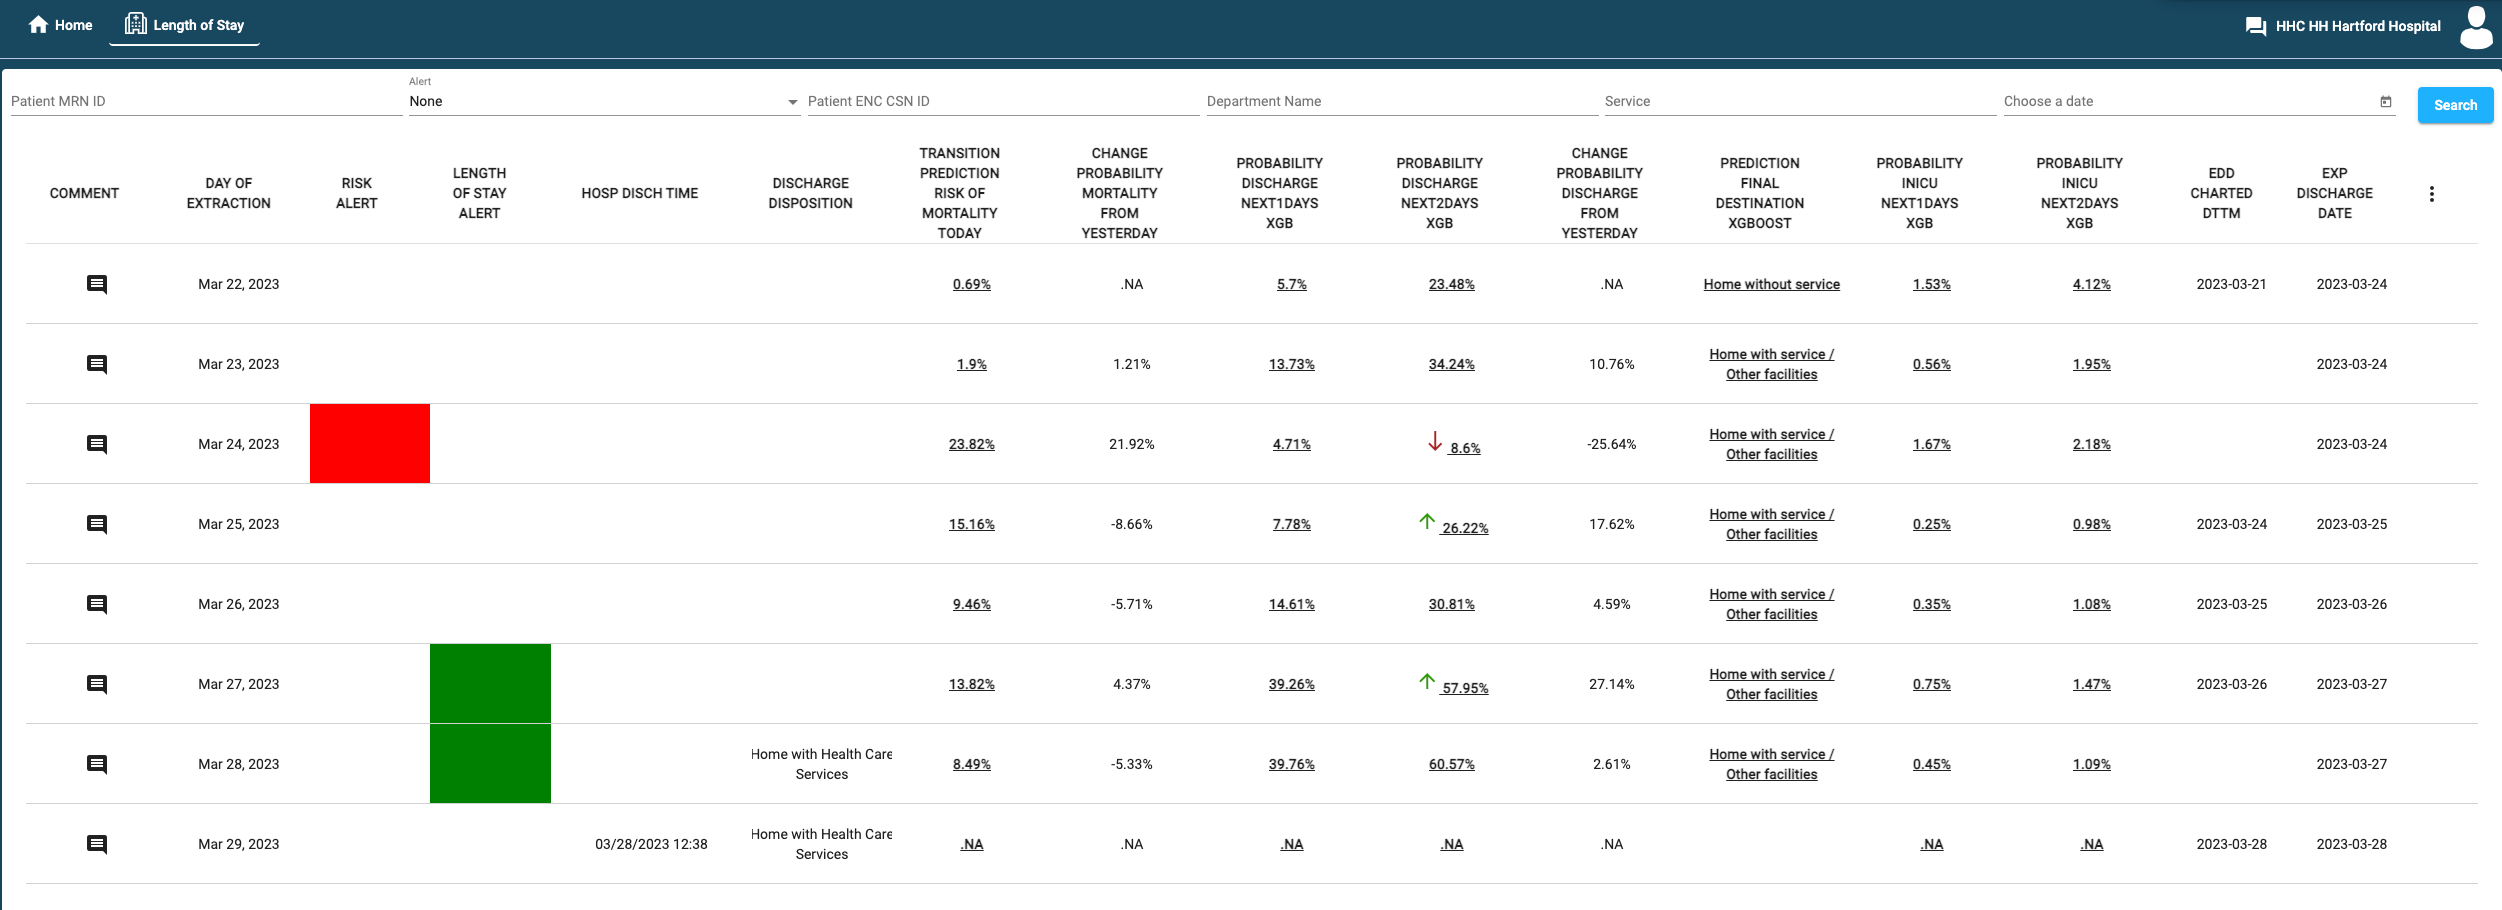
Task: Open the user profile avatar
Action: [2476, 27]
